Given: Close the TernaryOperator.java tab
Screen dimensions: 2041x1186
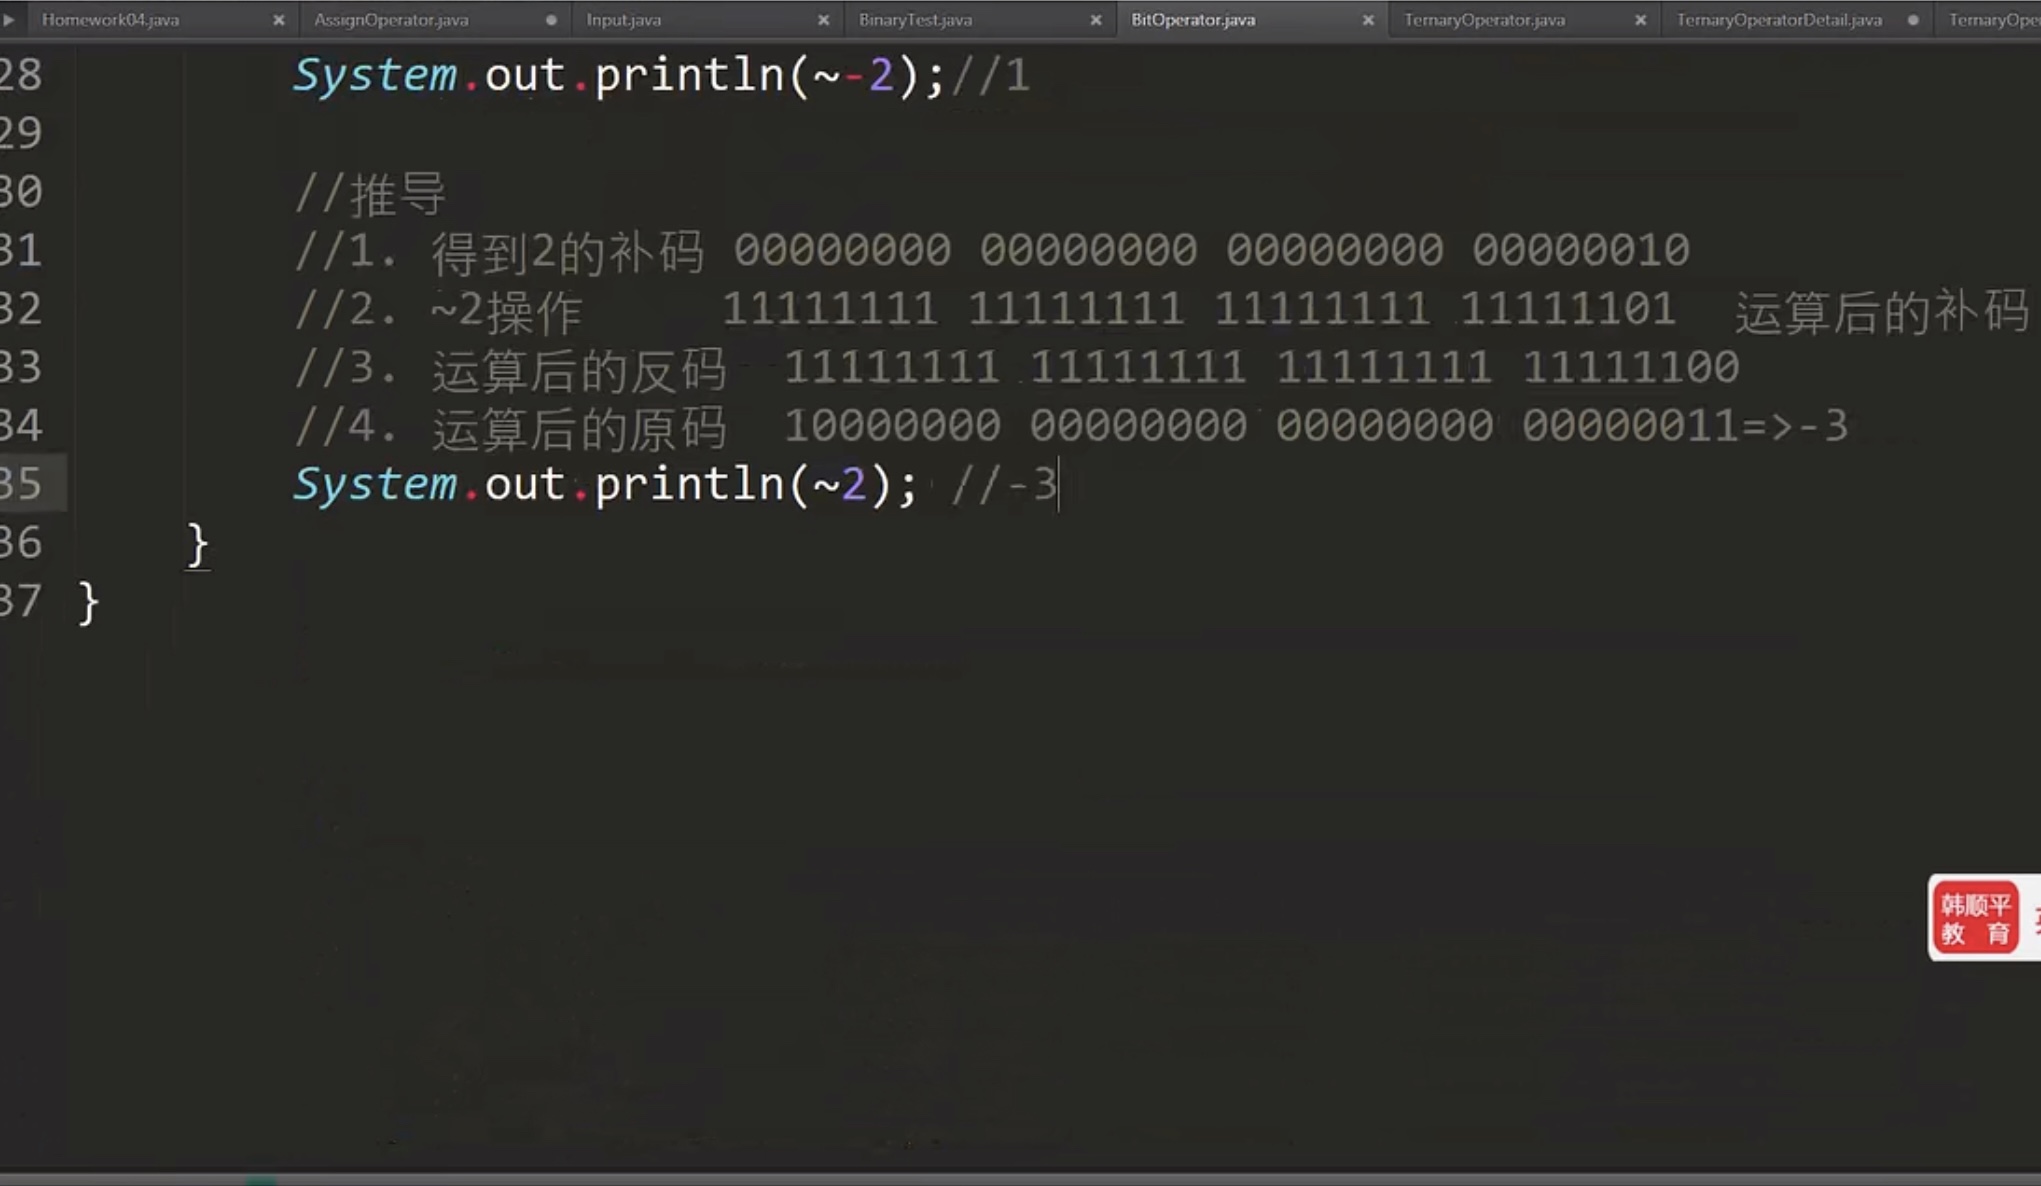Looking at the screenshot, I should click(x=1641, y=20).
